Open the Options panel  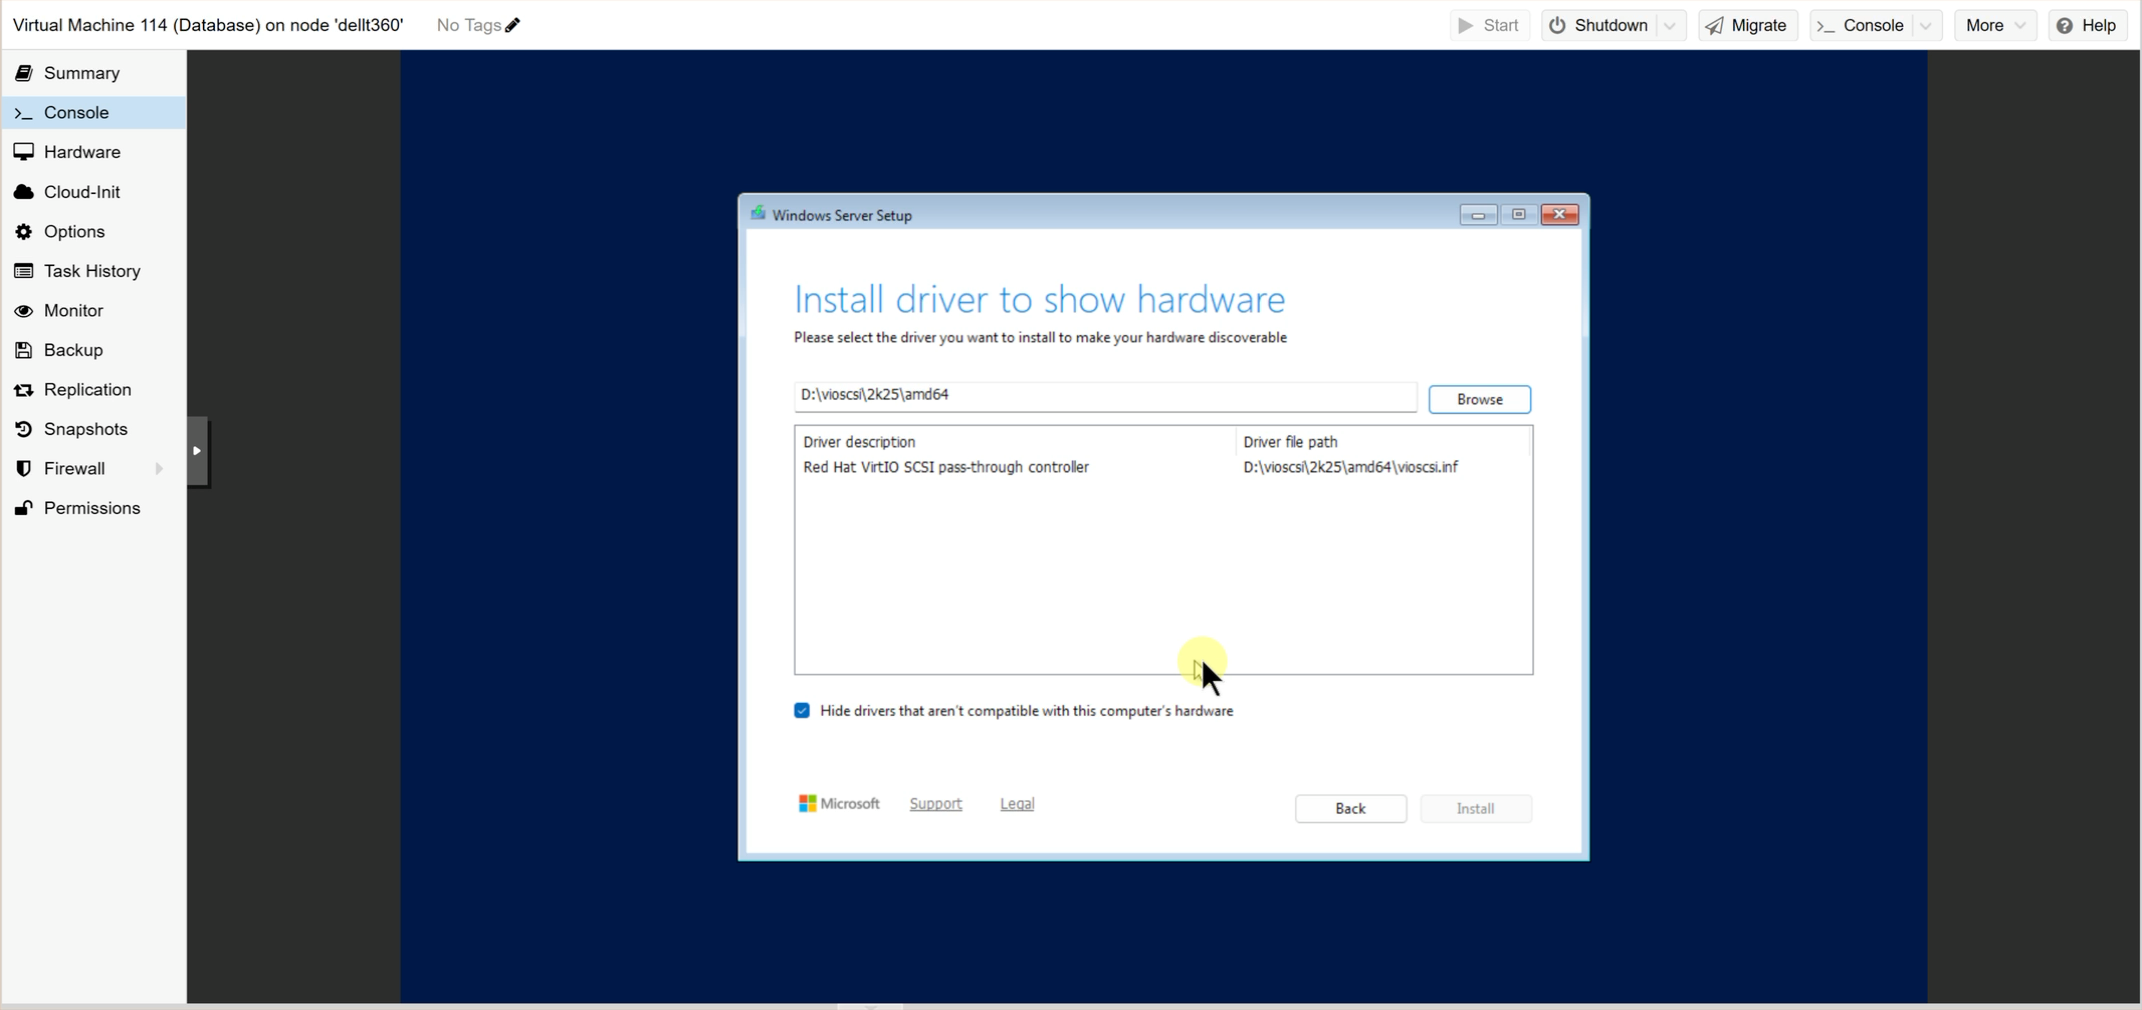coord(73,231)
